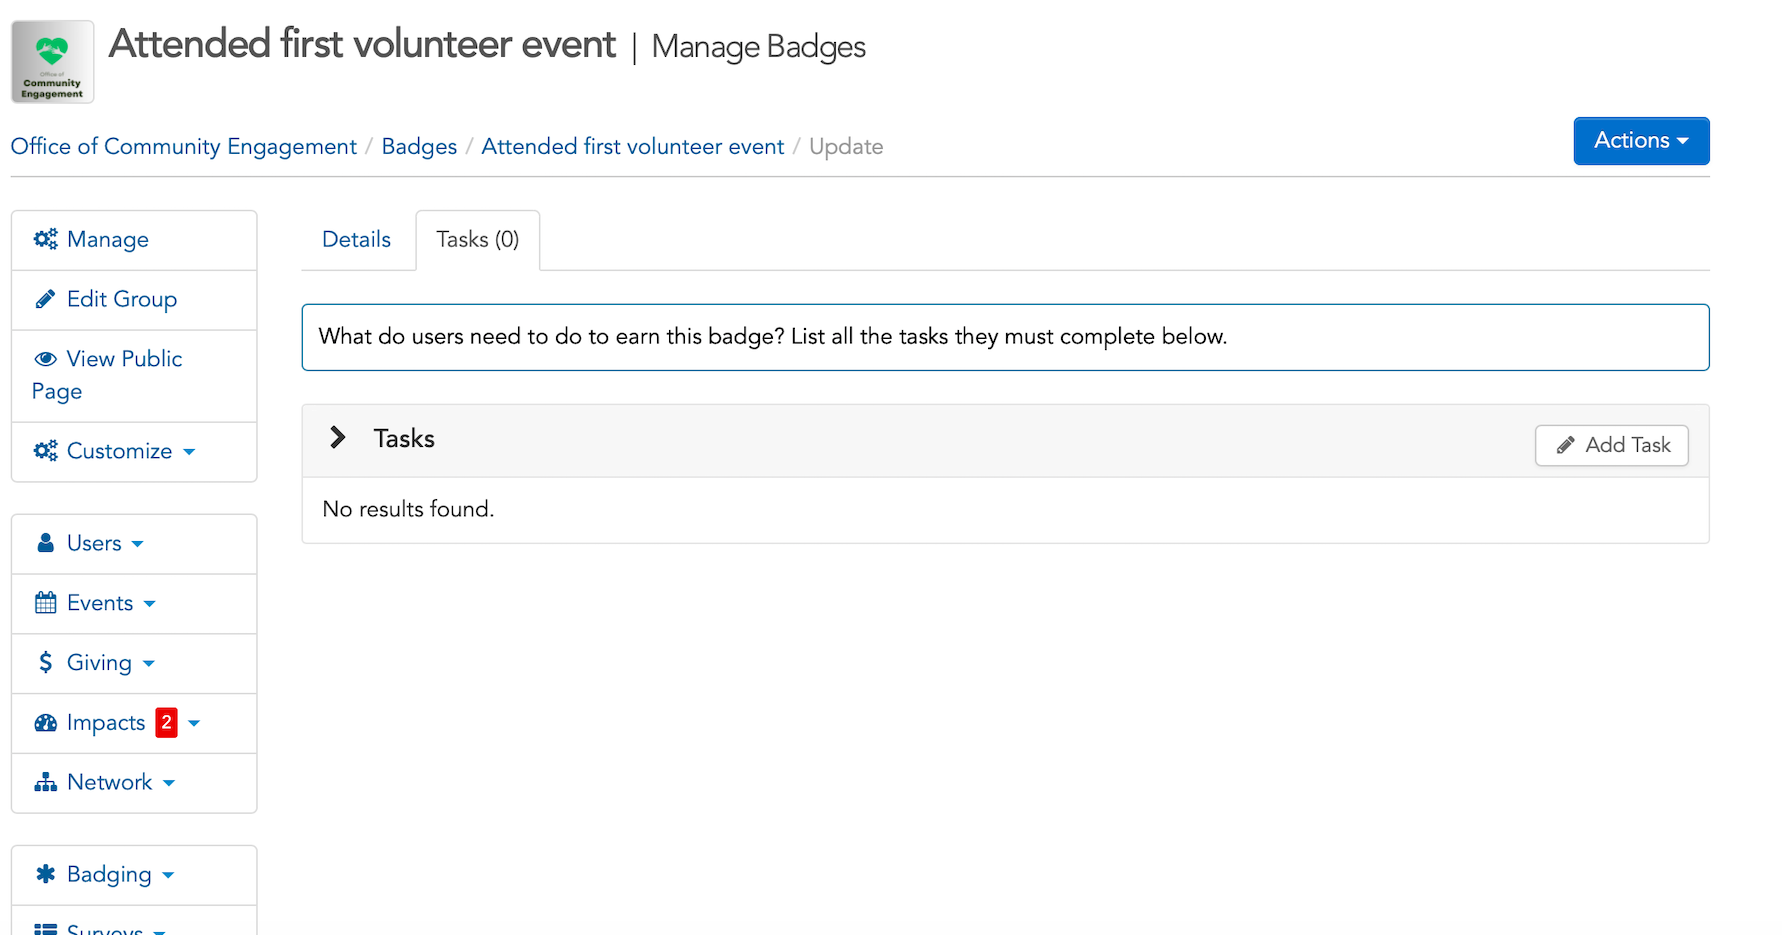Click the Update breadcrumb text
Viewport: 1782px width, 935px height.
[846, 147]
